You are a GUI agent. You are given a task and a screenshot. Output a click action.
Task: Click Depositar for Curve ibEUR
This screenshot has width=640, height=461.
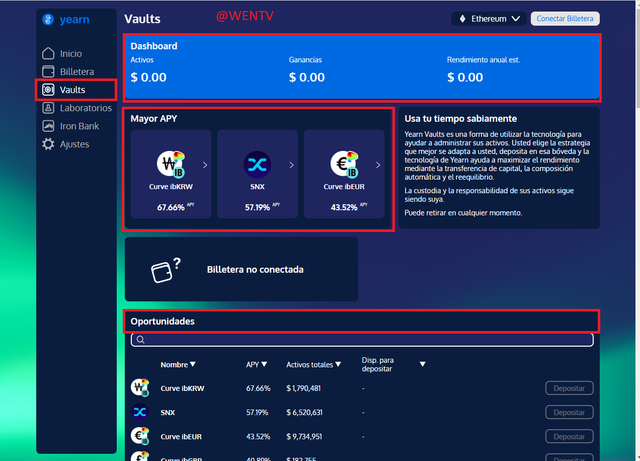click(569, 437)
